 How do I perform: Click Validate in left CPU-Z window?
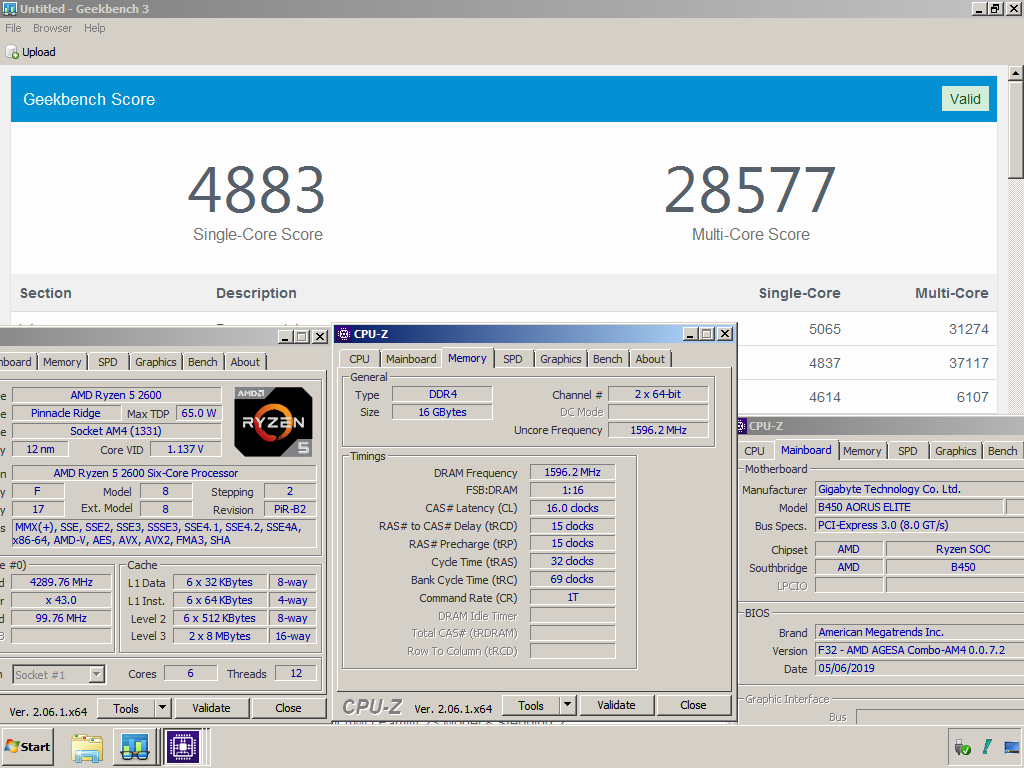point(211,709)
